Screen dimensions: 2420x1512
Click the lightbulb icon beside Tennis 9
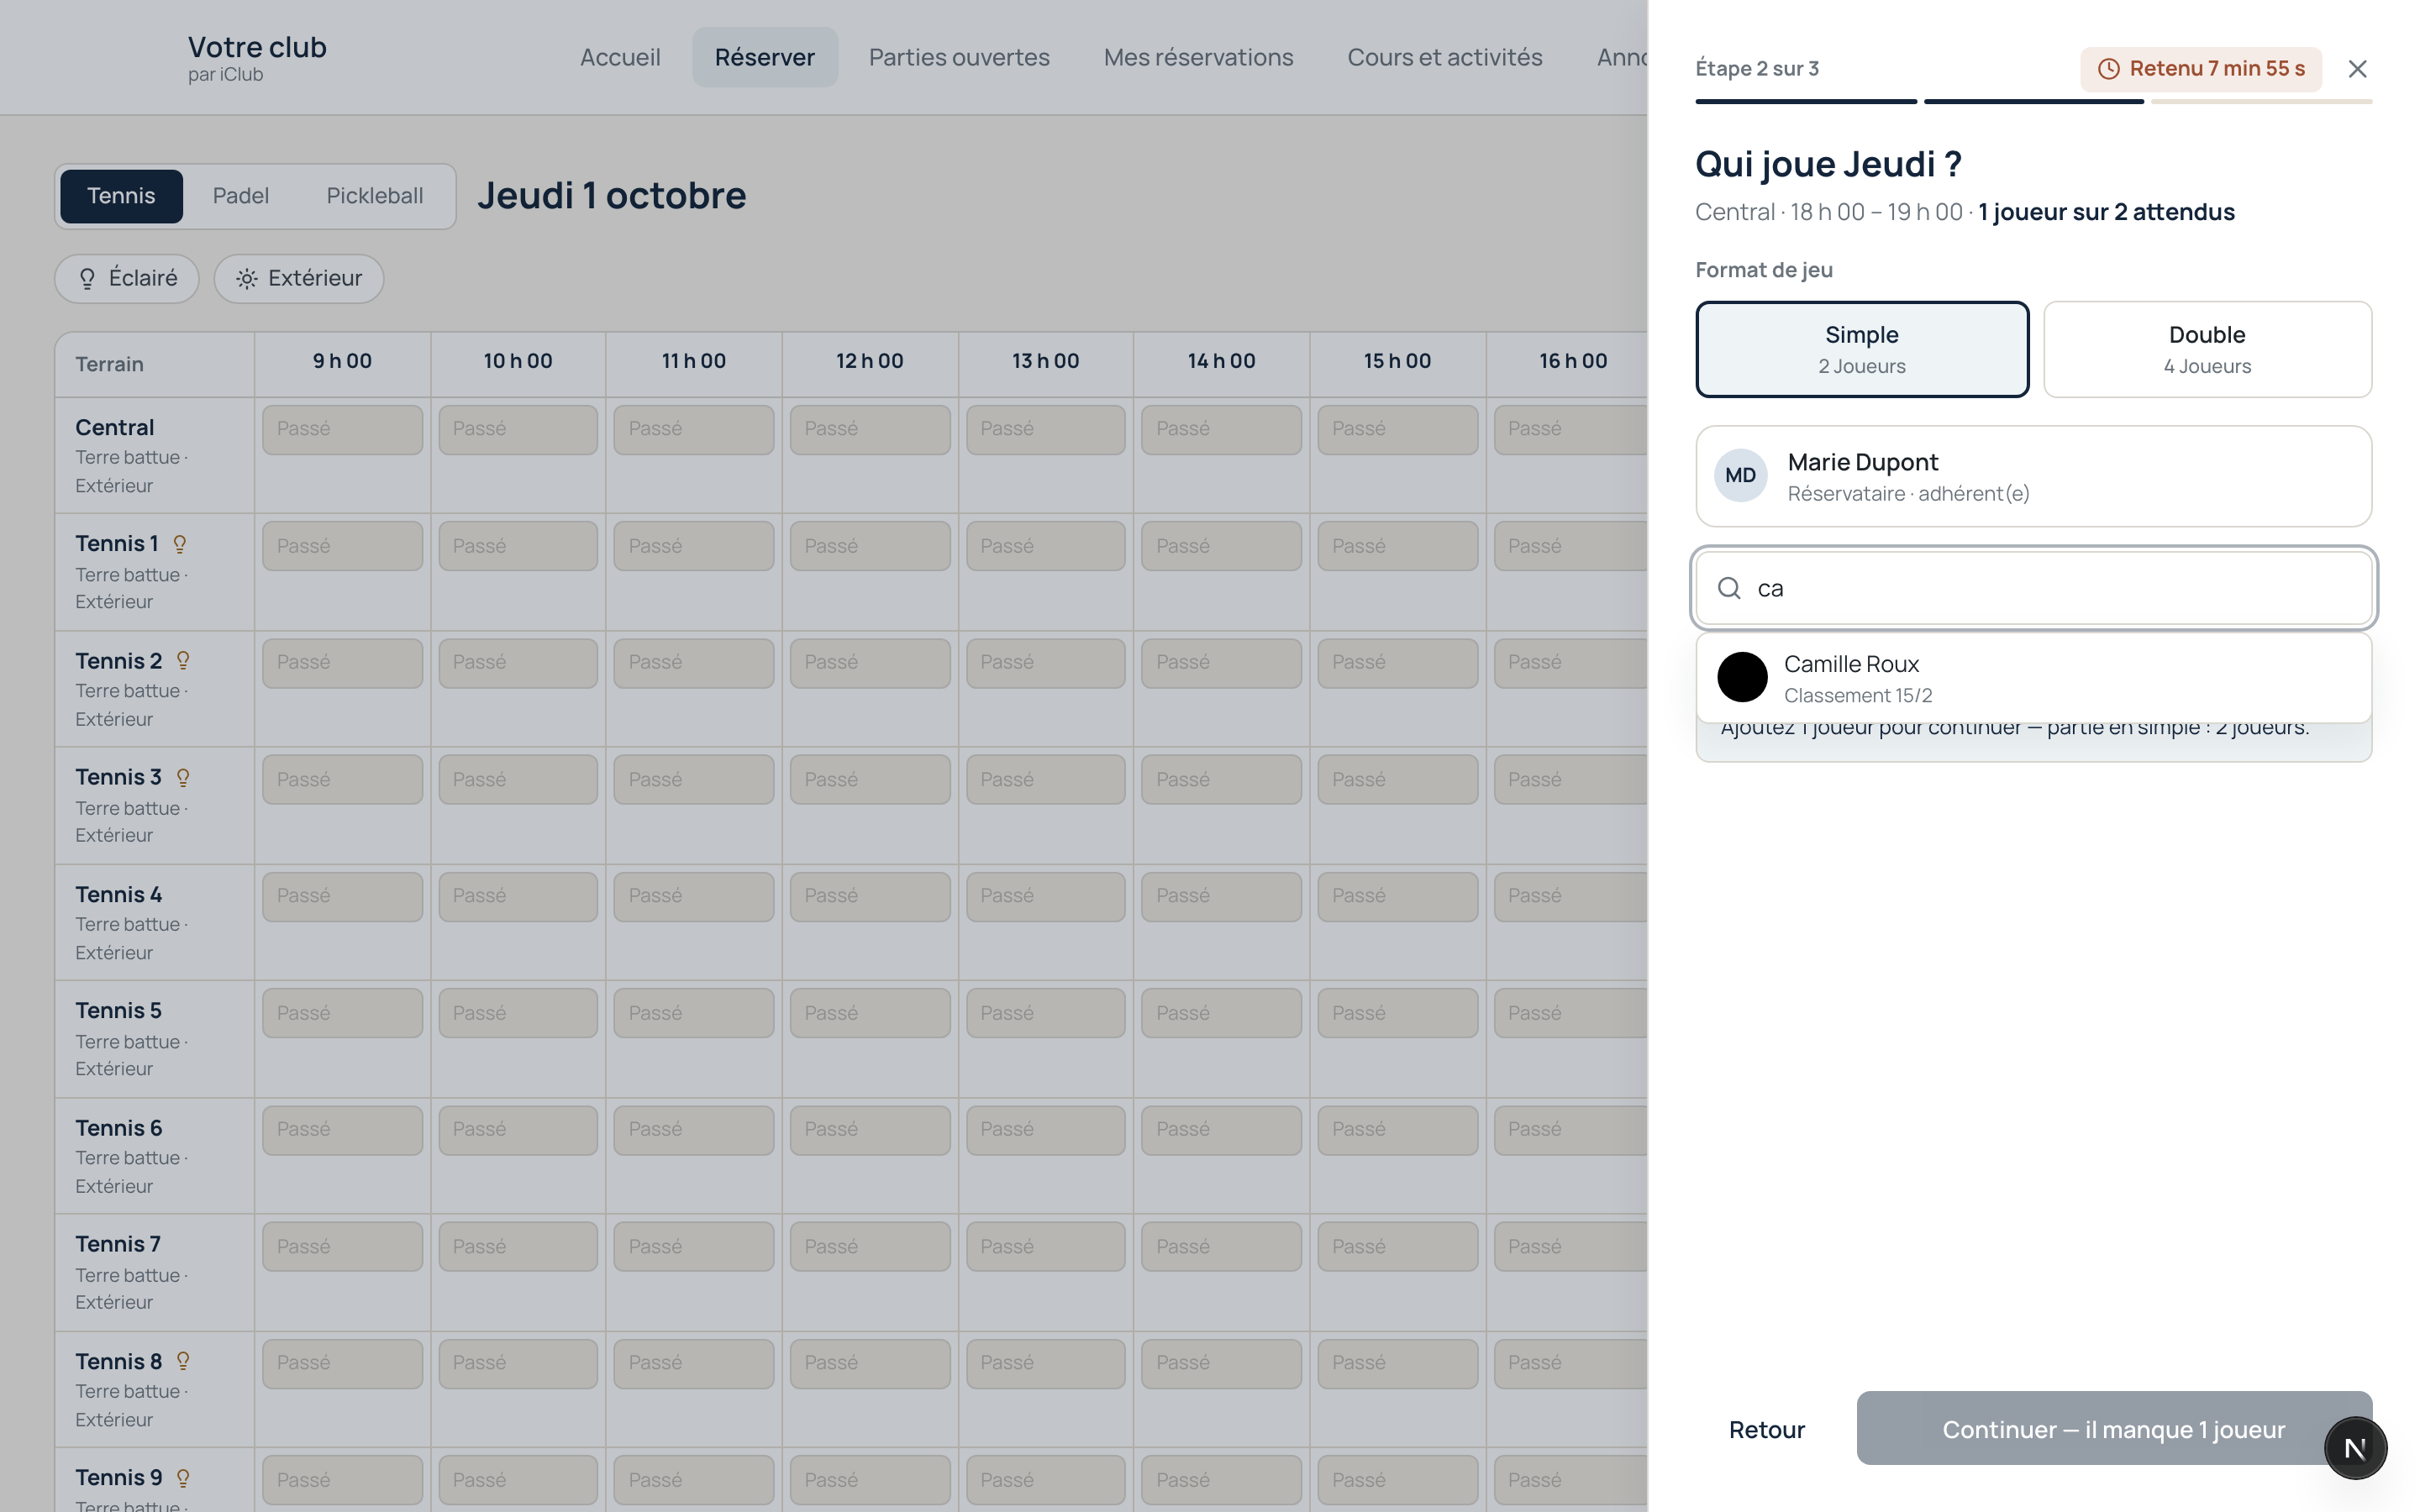click(183, 1478)
